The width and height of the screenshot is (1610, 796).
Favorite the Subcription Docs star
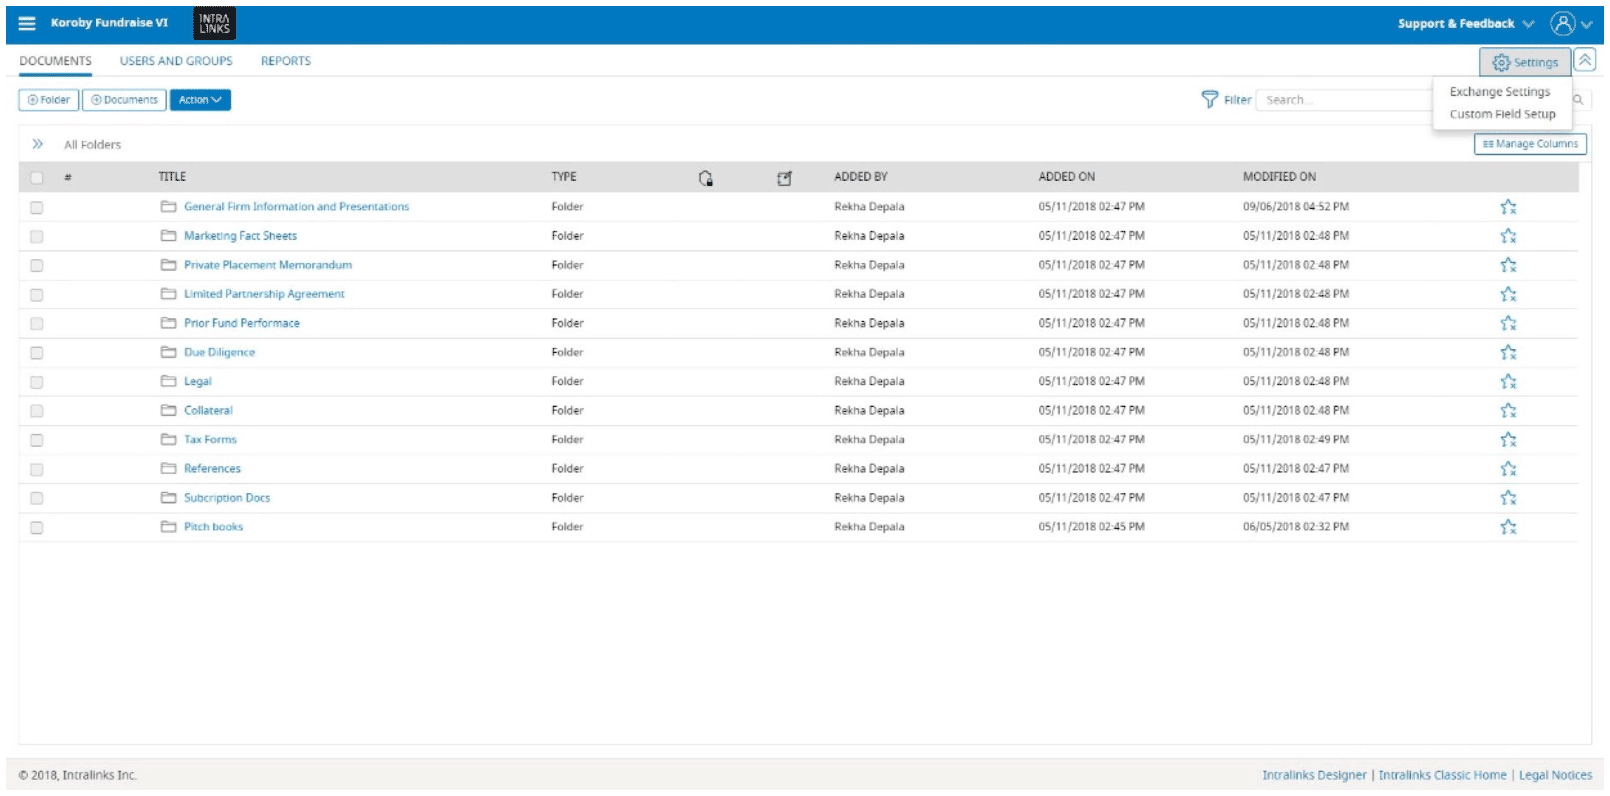click(x=1508, y=497)
